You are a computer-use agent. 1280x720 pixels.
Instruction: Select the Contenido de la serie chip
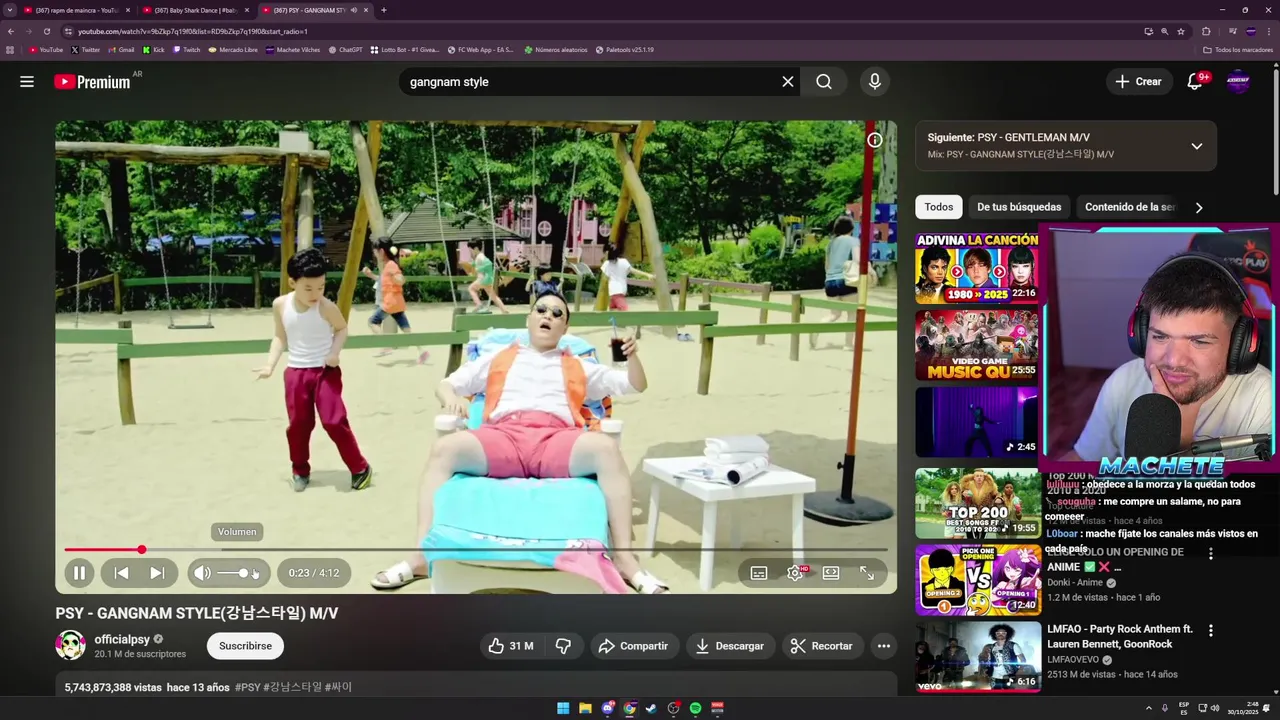click(1130, 207)
